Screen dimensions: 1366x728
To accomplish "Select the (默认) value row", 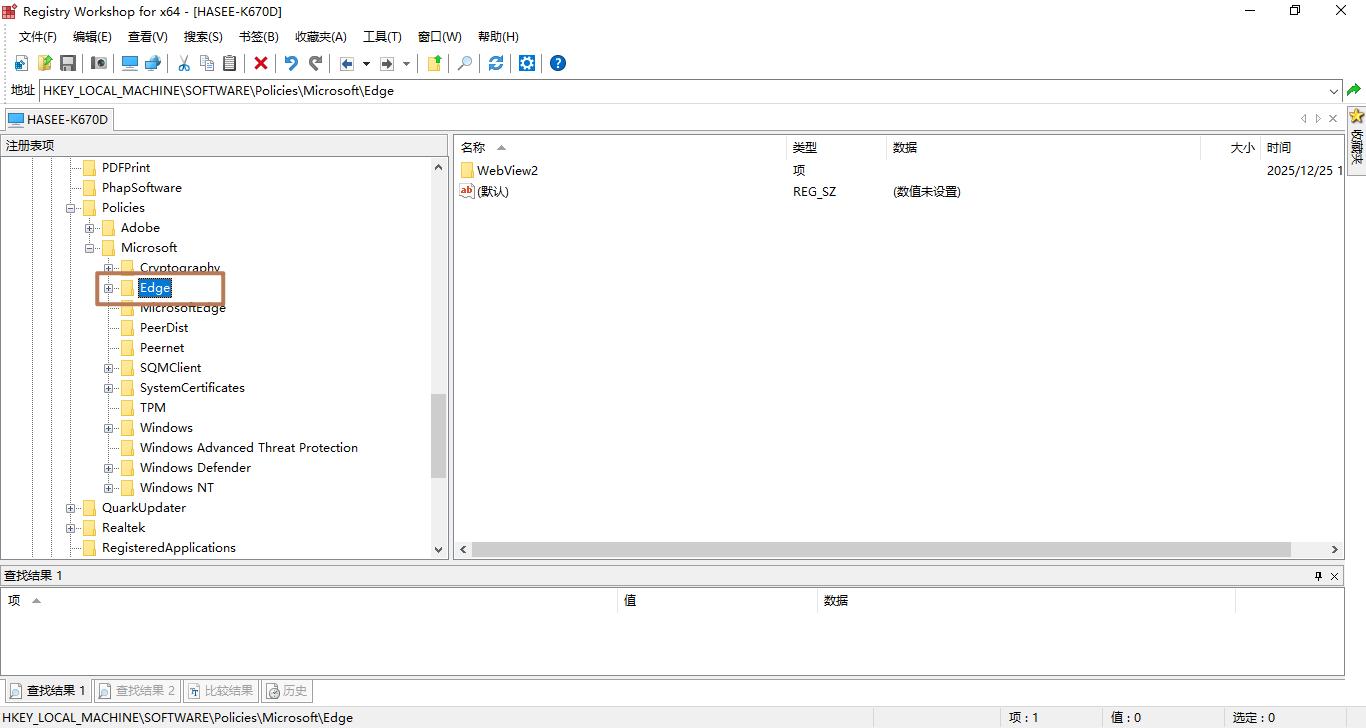I will tap(484, 192).
